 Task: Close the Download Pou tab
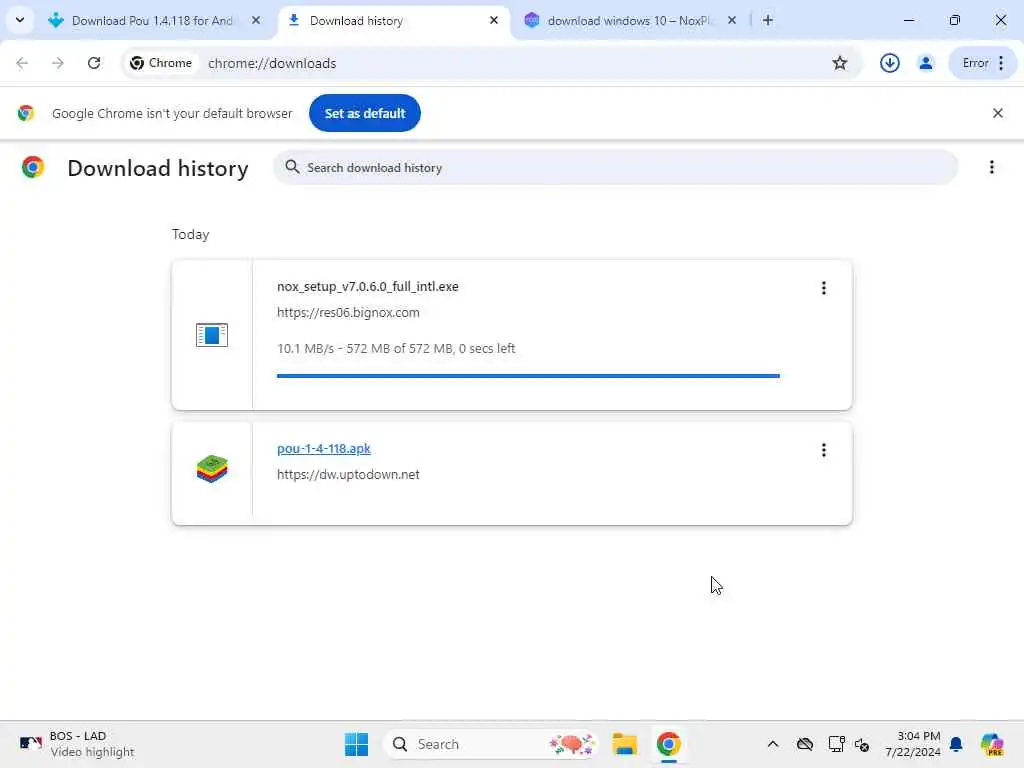(x=256, y=21)
